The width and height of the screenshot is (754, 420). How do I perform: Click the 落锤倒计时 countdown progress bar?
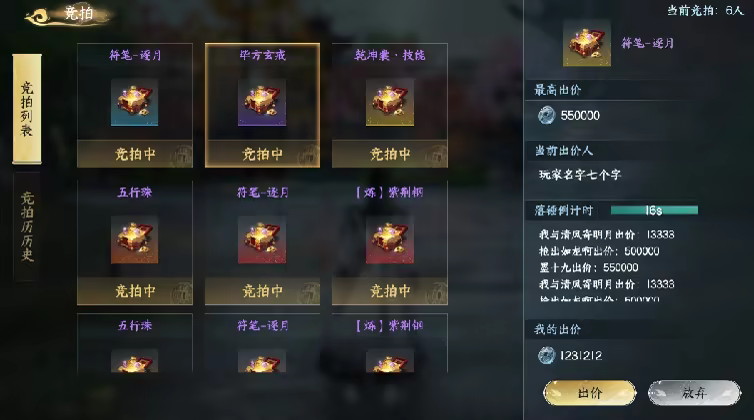point(654,210)
